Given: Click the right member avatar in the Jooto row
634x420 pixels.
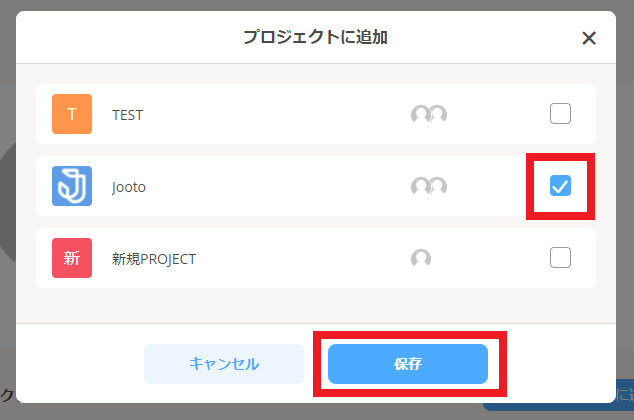Looking at the screenshot, I should [x=437, y=186].
